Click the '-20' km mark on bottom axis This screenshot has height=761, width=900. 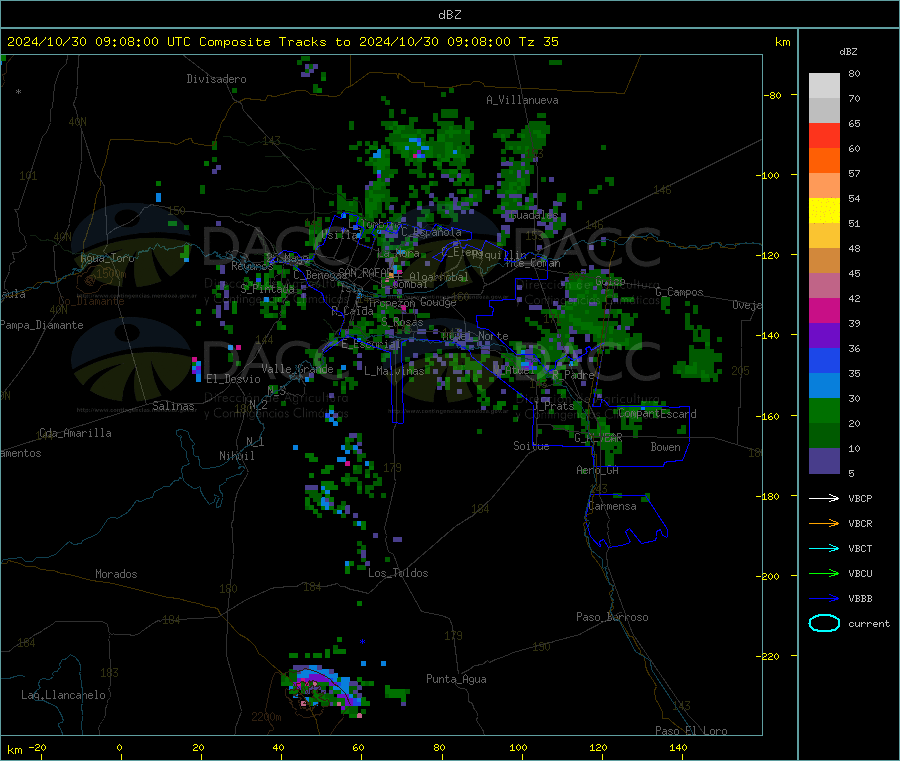[x=38, y=748]
